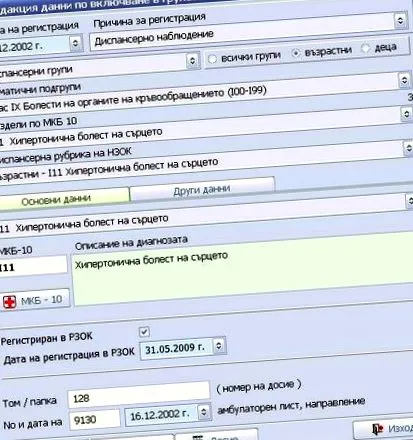
Task: Click the Изход door icon
Action: [x=378, y=429]
